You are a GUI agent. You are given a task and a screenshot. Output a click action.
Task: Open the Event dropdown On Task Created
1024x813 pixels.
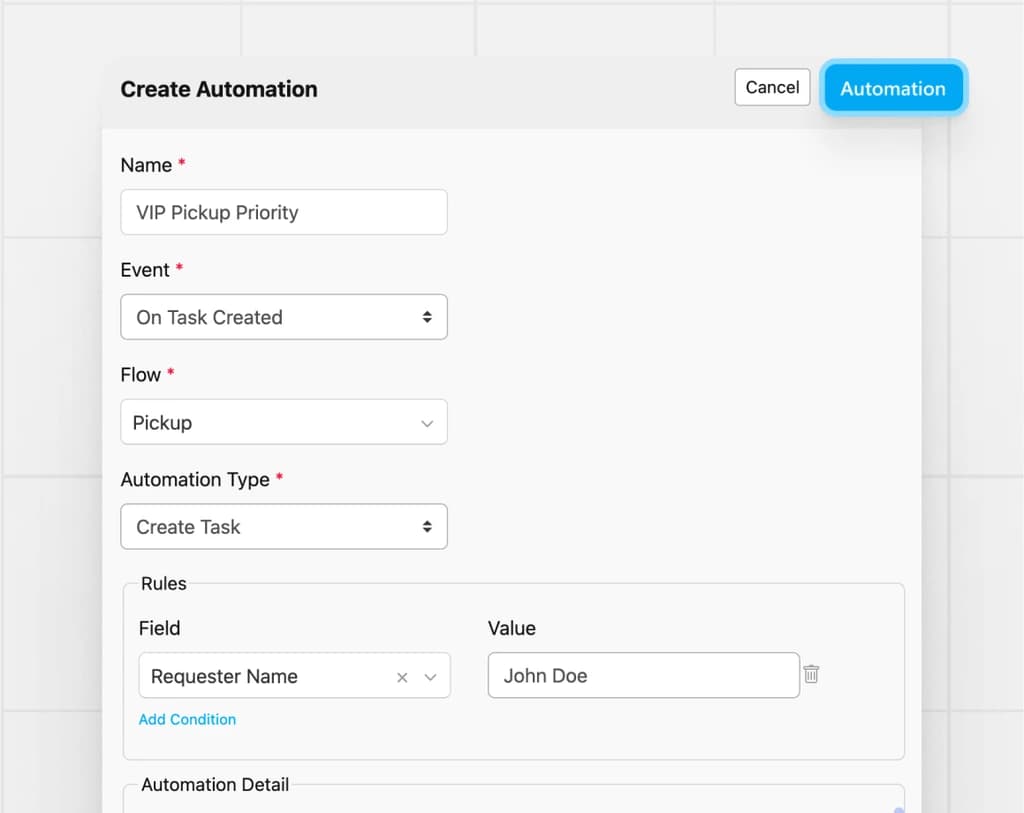[284, 317]
